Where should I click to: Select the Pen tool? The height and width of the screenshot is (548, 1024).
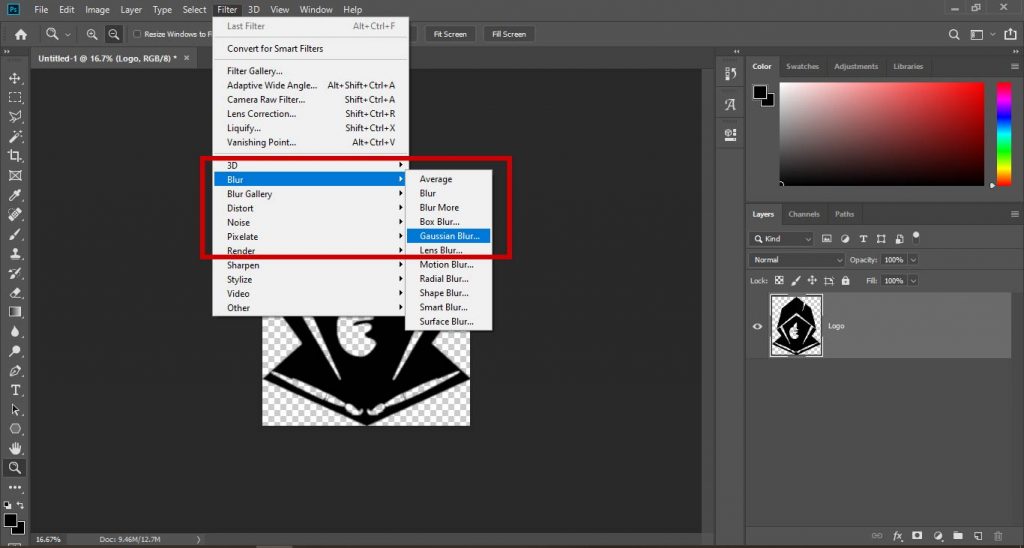coord(14,371)
